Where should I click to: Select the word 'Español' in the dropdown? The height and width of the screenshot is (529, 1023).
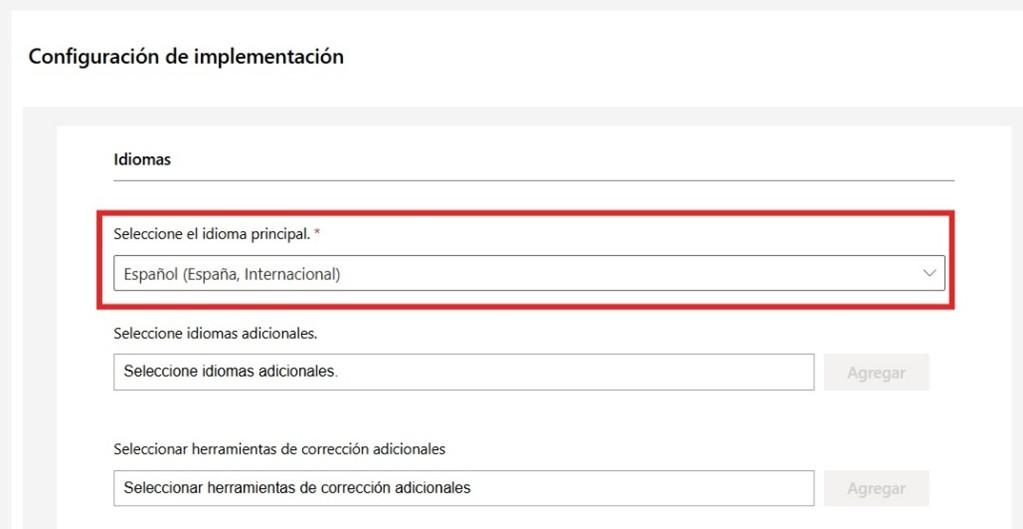(x=150, y=273)
